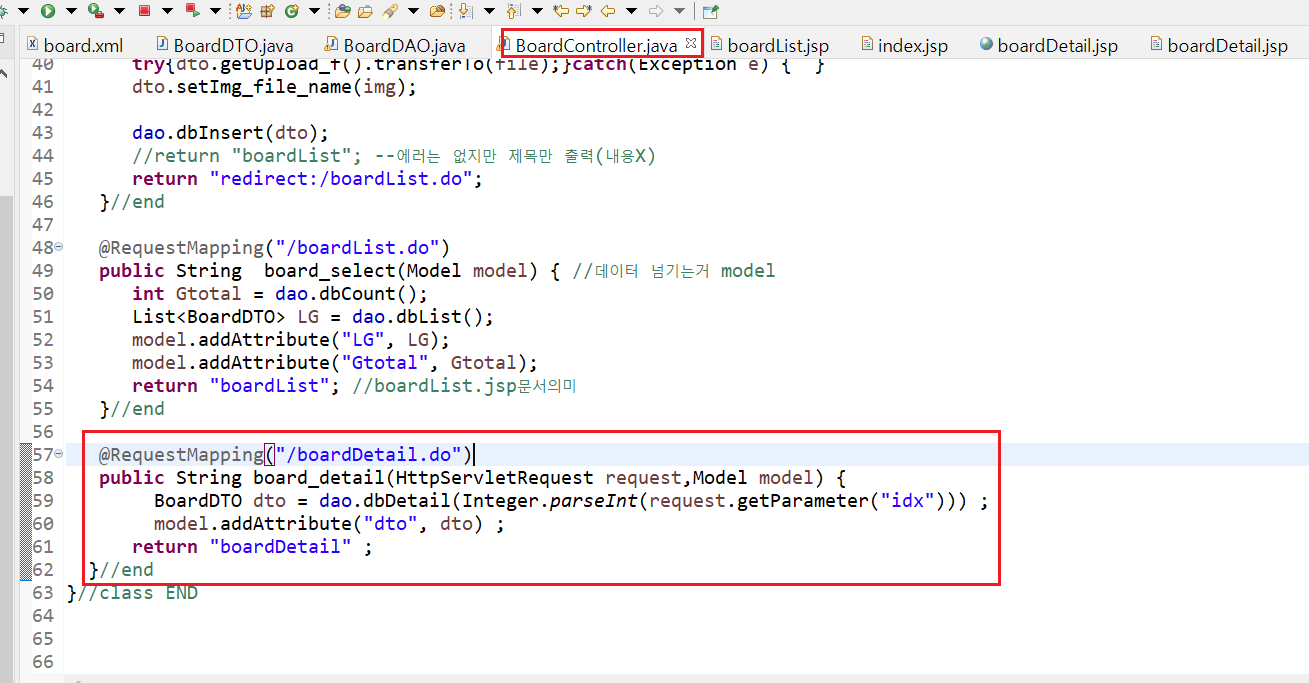Click the red square stop icon
The image size is (1309, 683).
pyautogui.click(x=144, y=11)
